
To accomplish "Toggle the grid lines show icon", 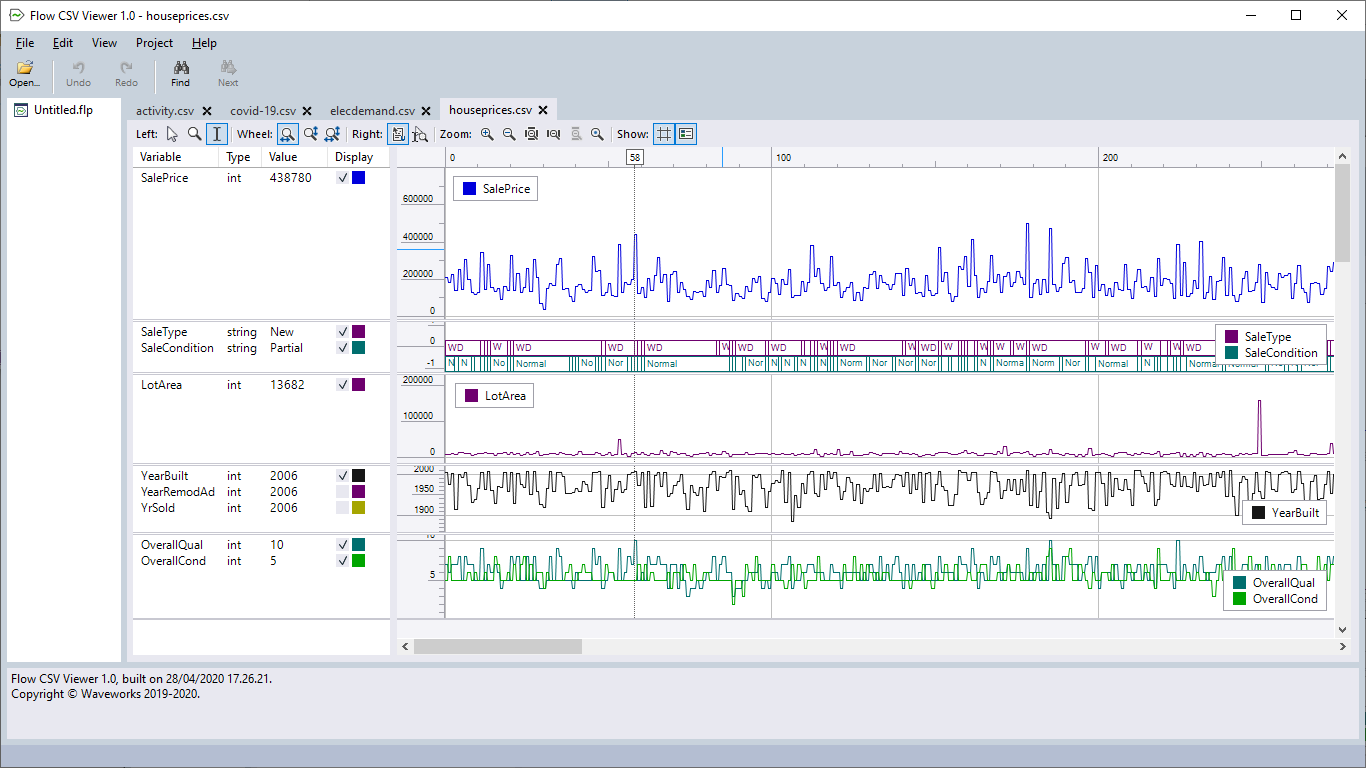I will click(663, 134).
